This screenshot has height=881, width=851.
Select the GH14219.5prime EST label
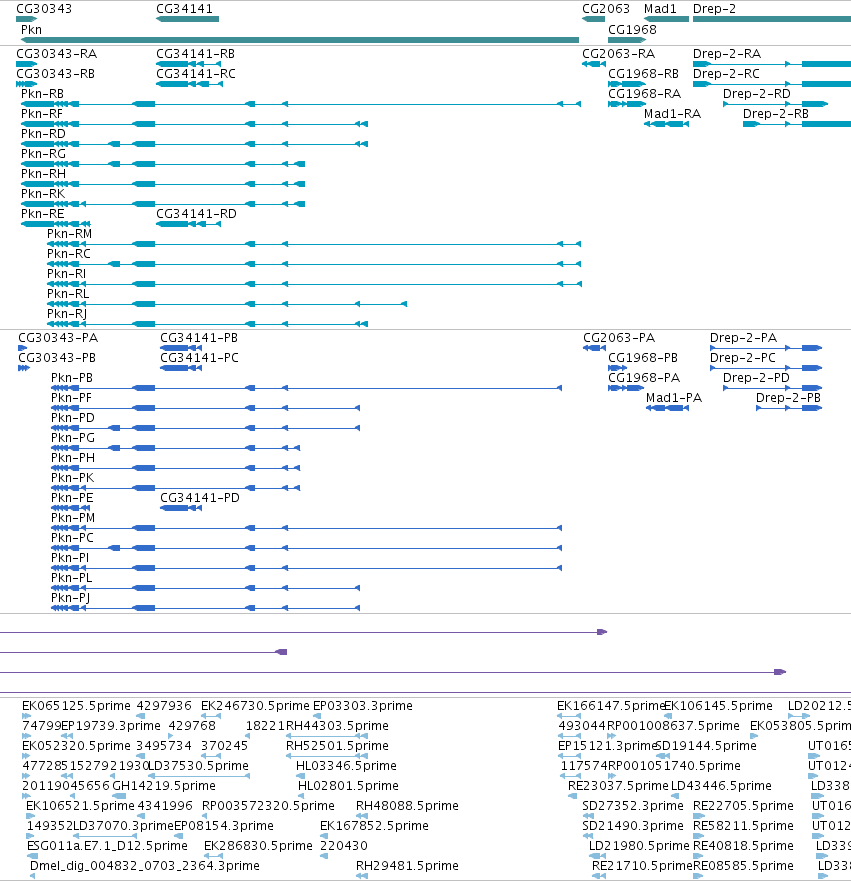pyautogui.click(x=163, y=785)
